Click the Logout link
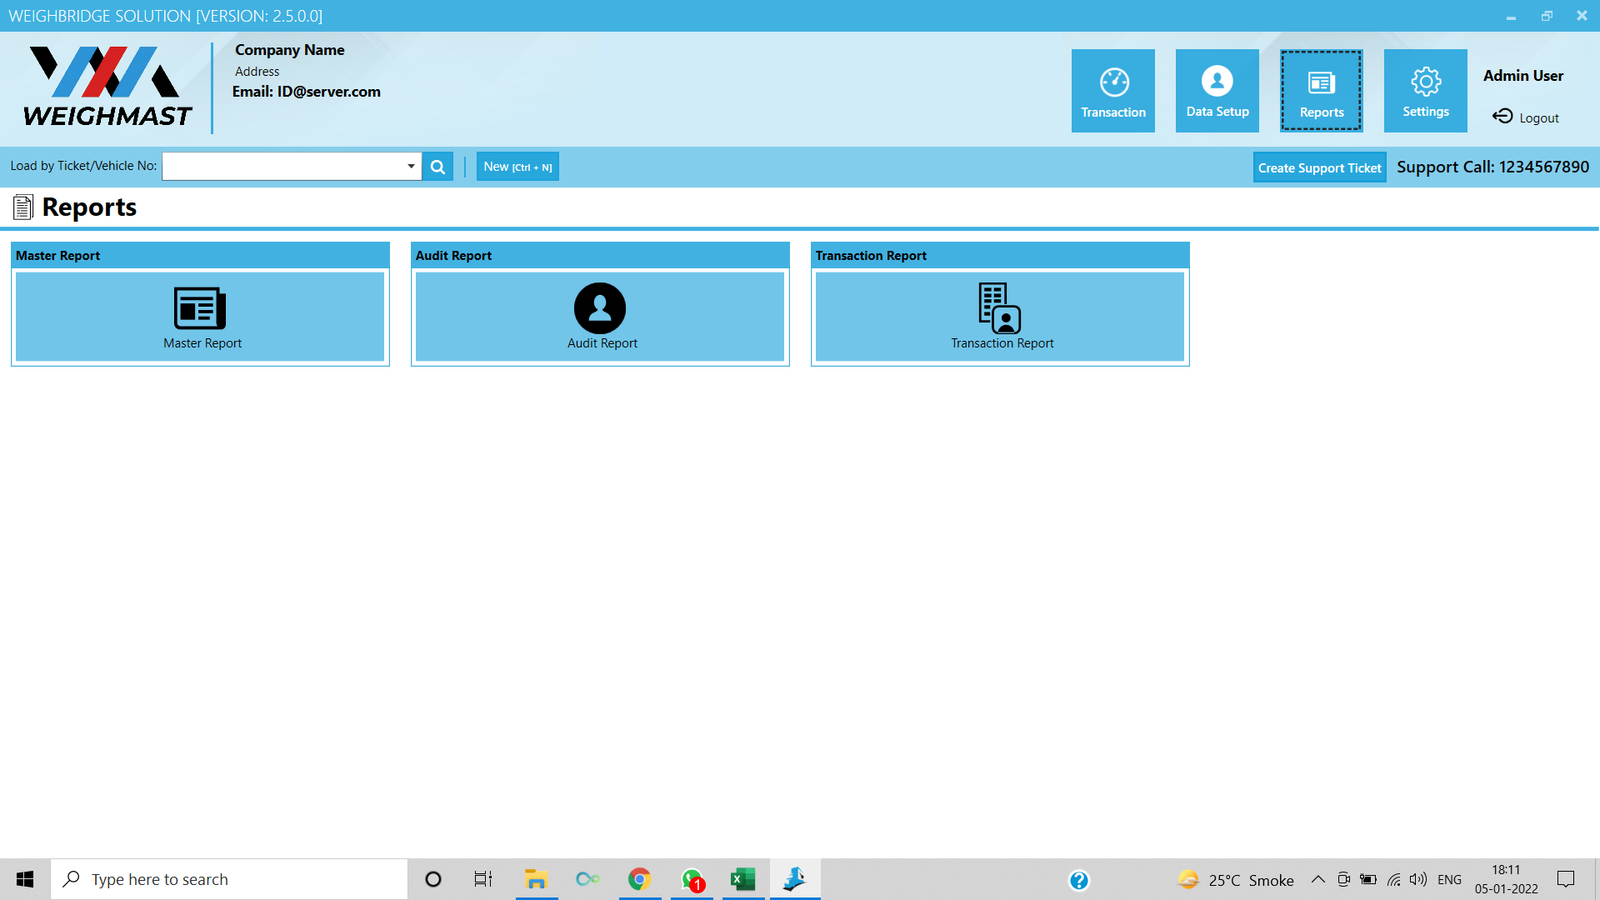 tap(1526, 117)
